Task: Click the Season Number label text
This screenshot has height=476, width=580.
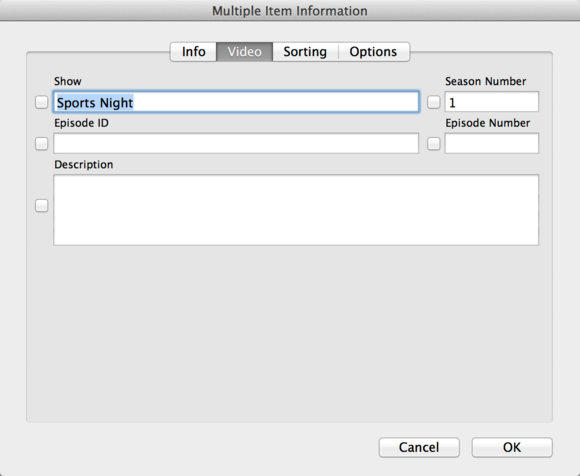Action: point(485,81)
